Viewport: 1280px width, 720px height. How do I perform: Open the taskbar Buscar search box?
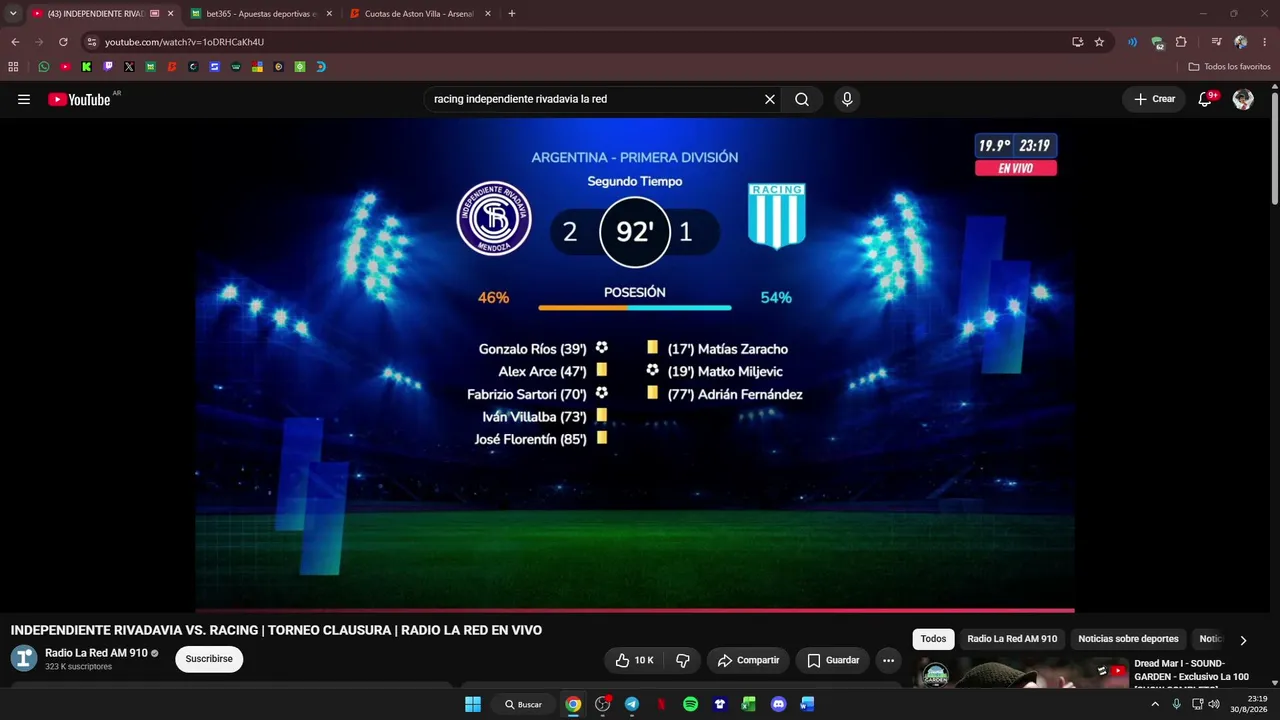click(x=524, y=704)
